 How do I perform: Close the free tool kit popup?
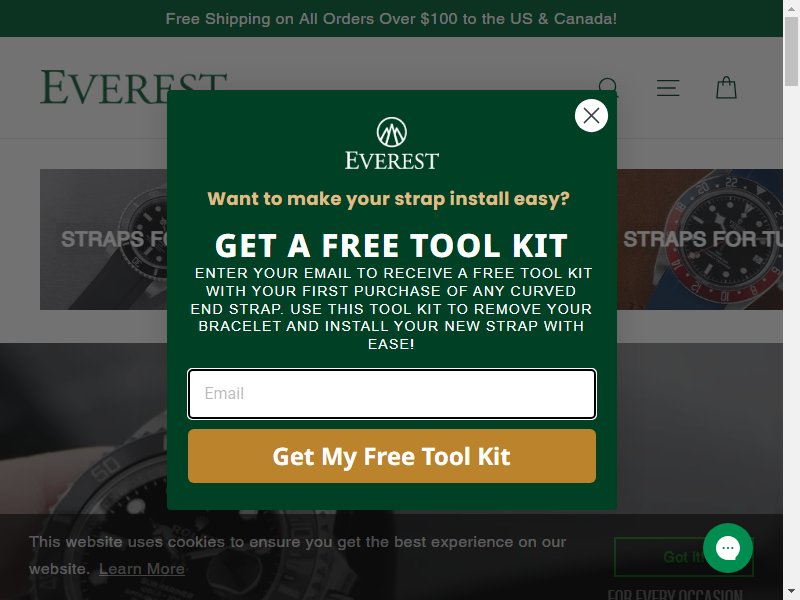tap(591, 115)
